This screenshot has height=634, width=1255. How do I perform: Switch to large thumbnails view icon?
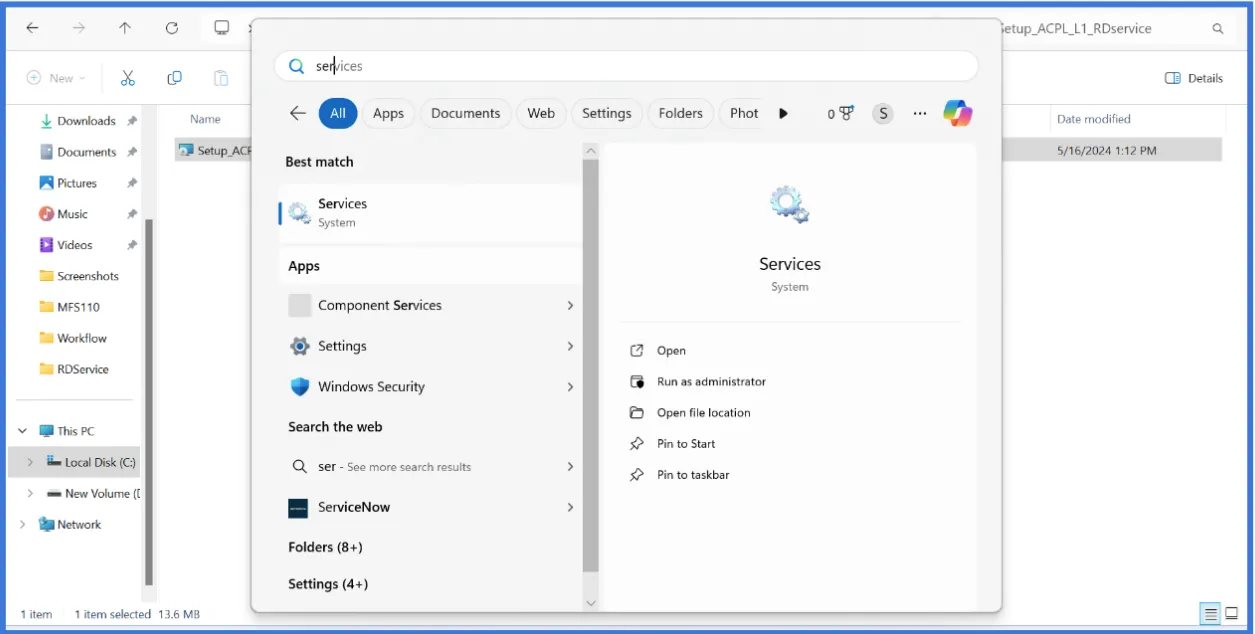click(x=1232, y=614)
